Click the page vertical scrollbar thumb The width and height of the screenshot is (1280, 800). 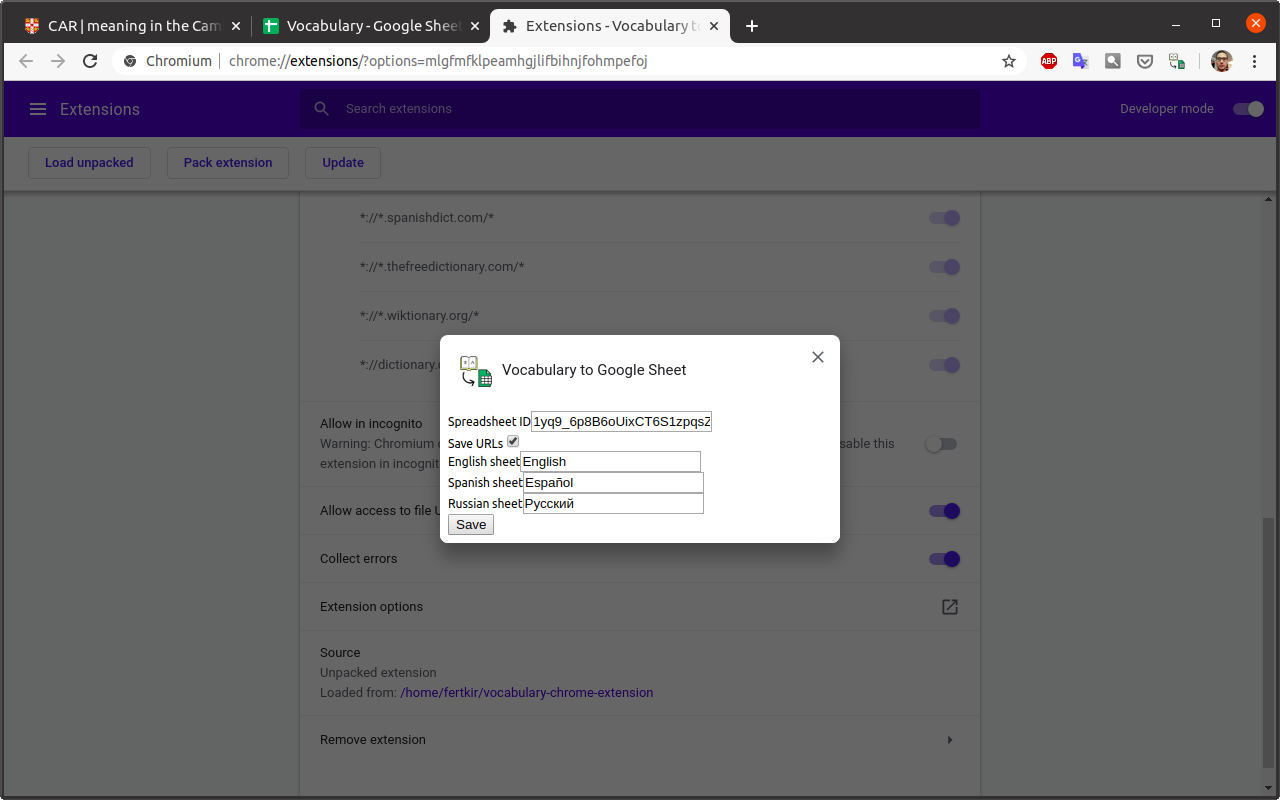(x=1269, y=642)
